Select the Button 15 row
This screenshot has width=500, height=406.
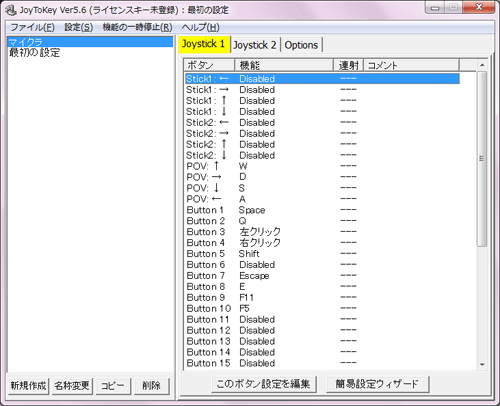pyautogui.click(x=322, y=363)
